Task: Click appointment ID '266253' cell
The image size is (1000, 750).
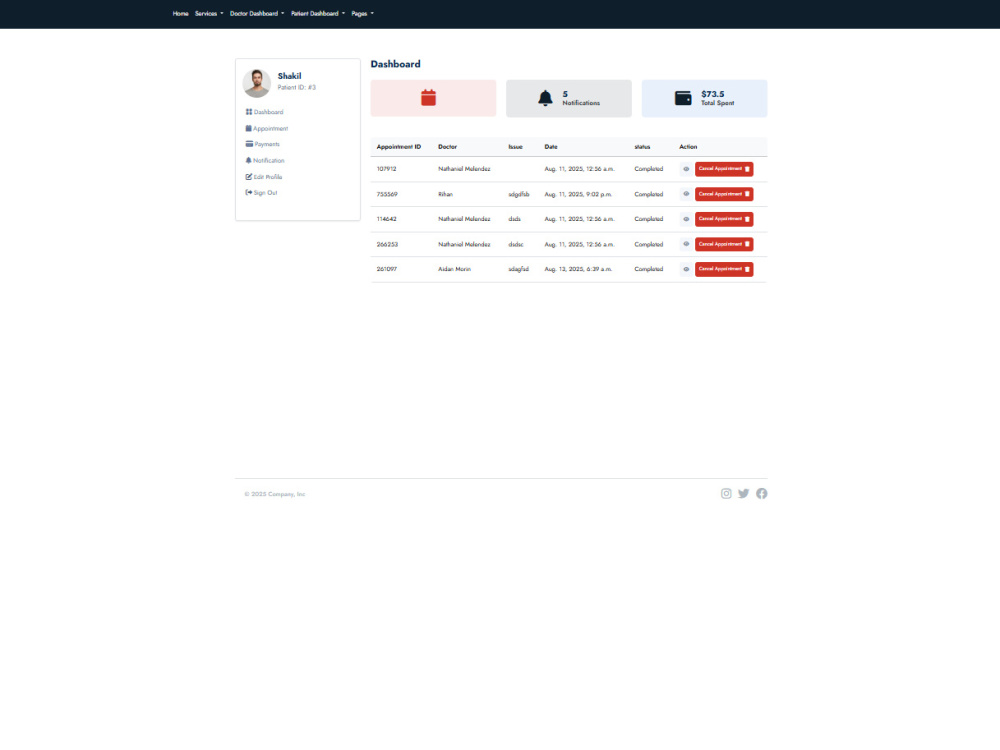Action: pyautogui.click(x=387, y=244)
